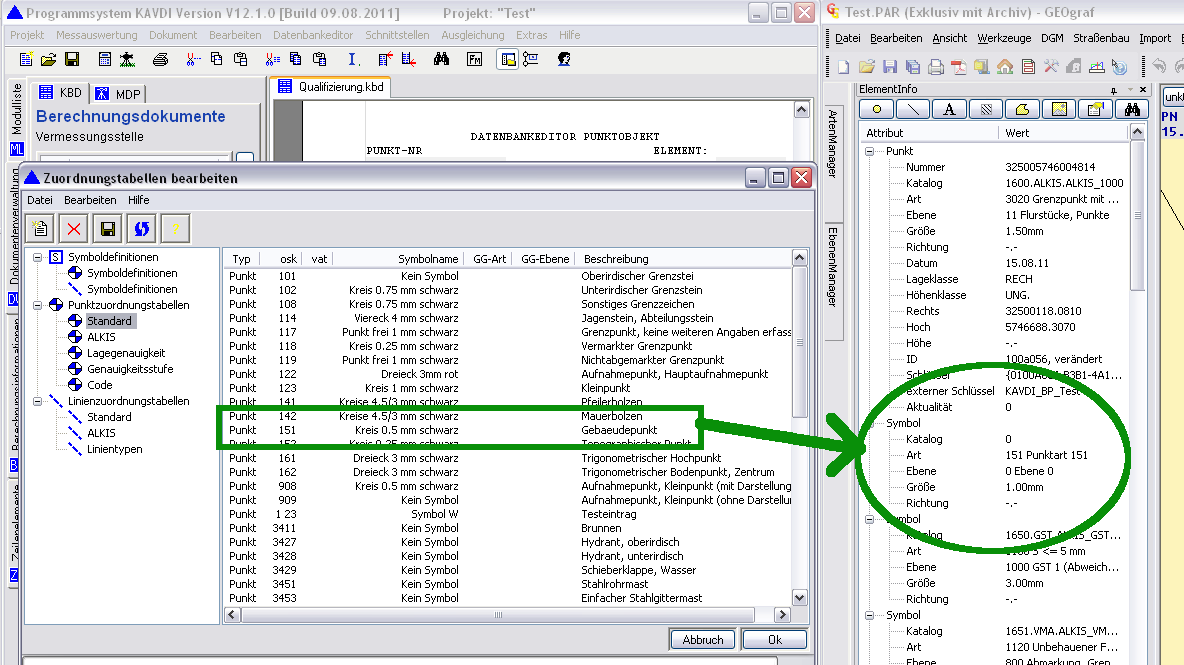Image resolution: width=1184 pixels, height=665 pixels.
Task: Toggle the highlighted panel layout icon in KAVDI toolbar
Action: pyautogui.click(x=508, y=59)
